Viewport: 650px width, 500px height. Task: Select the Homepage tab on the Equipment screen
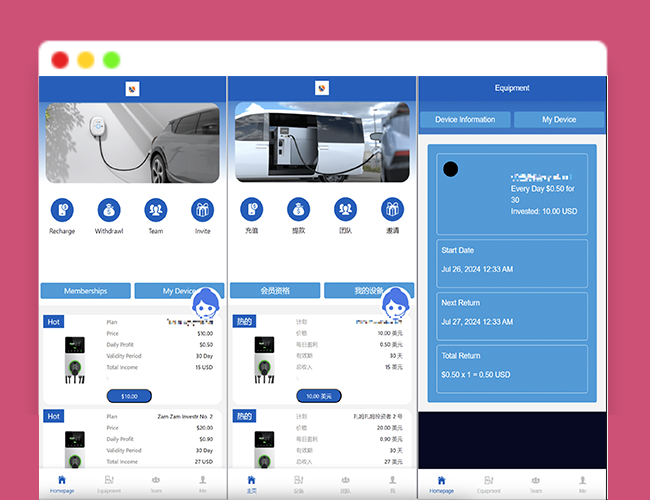click(x=441, y=484)
